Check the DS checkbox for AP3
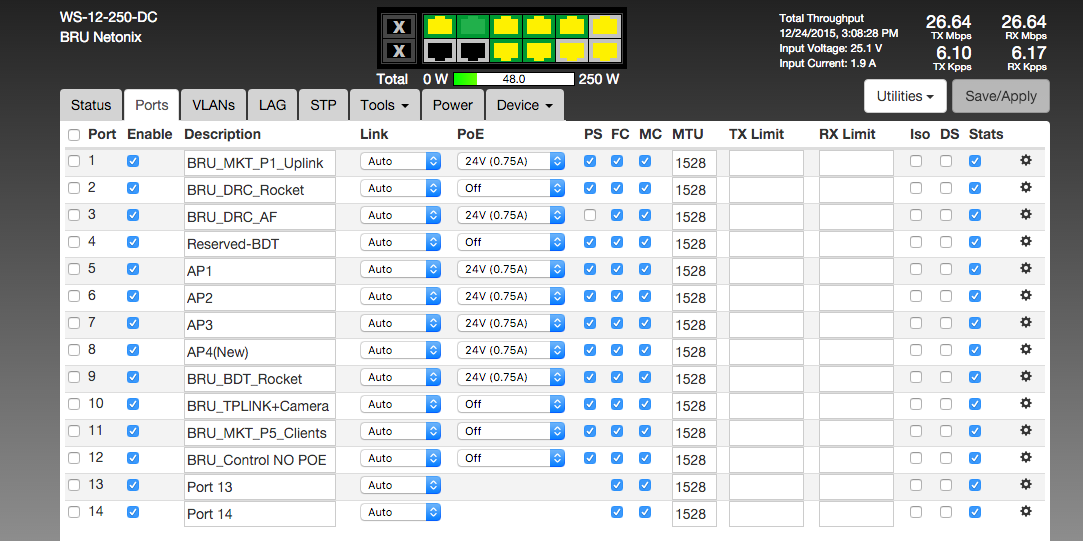The width and height of the screenshot is (1083, 541). tap(946, 323)
